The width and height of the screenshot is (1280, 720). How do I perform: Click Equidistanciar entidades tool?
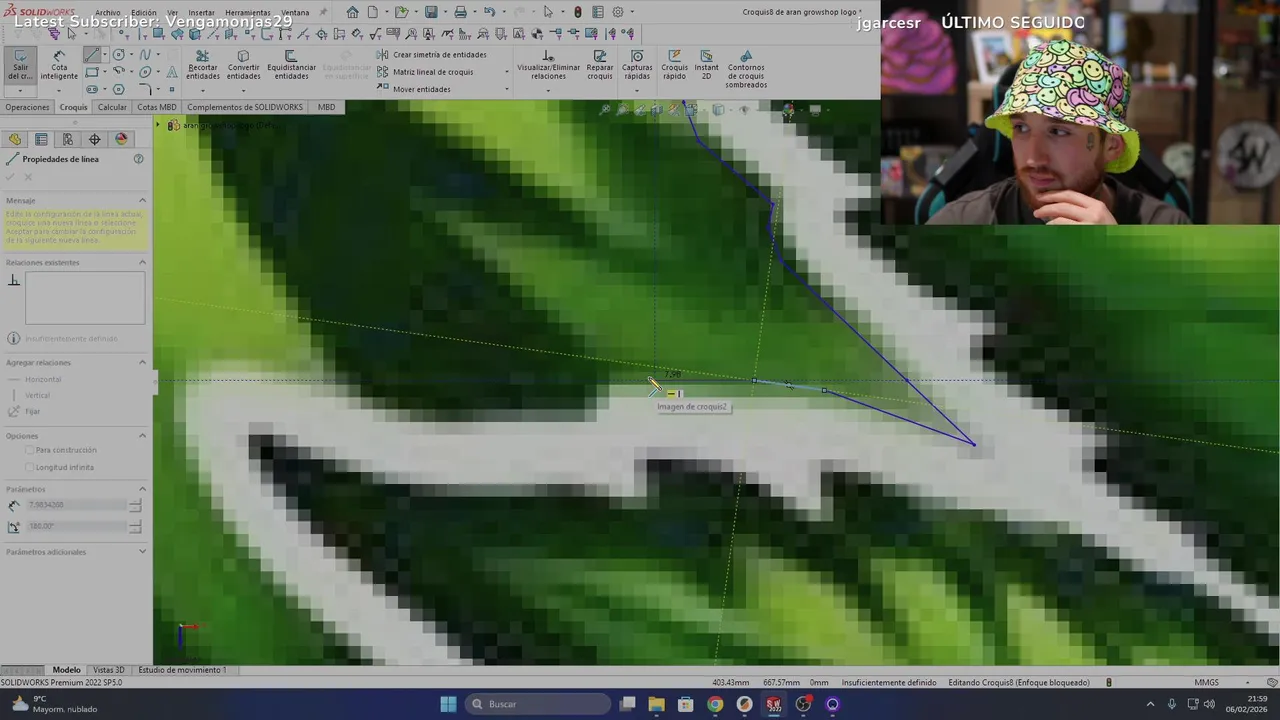(x=291, y=66)
